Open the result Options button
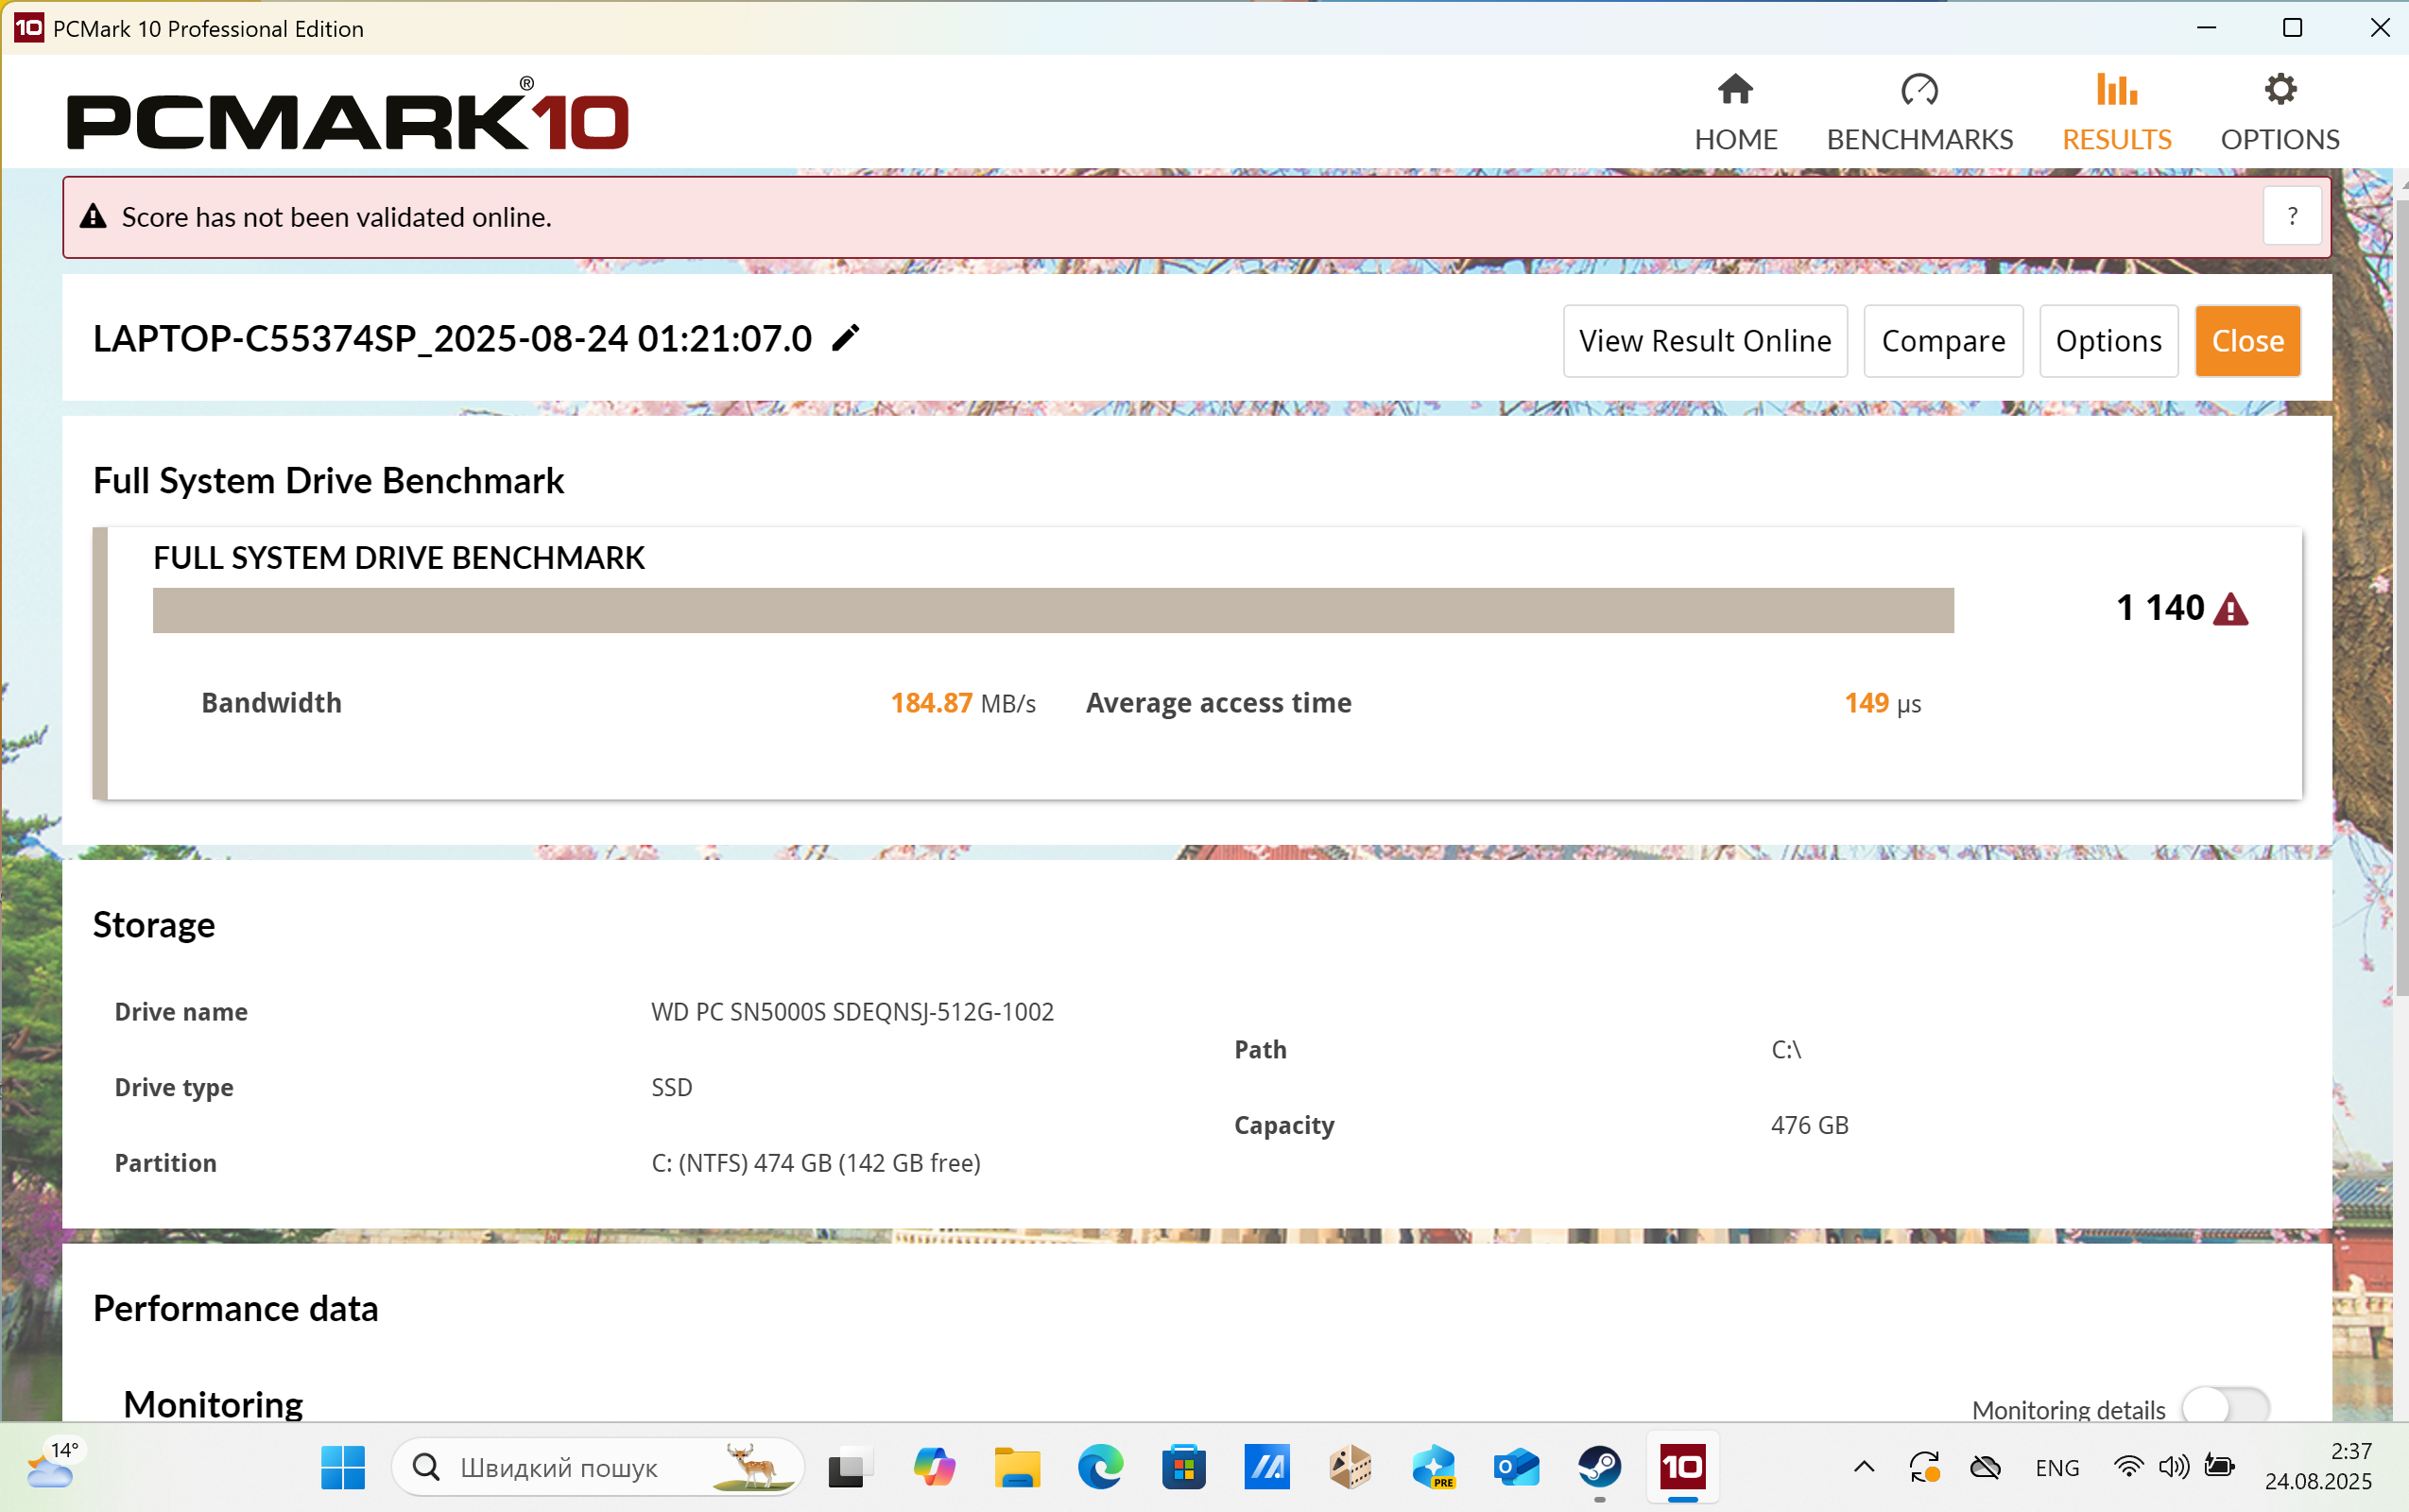The image size is (2409, 1512). 2108,341
